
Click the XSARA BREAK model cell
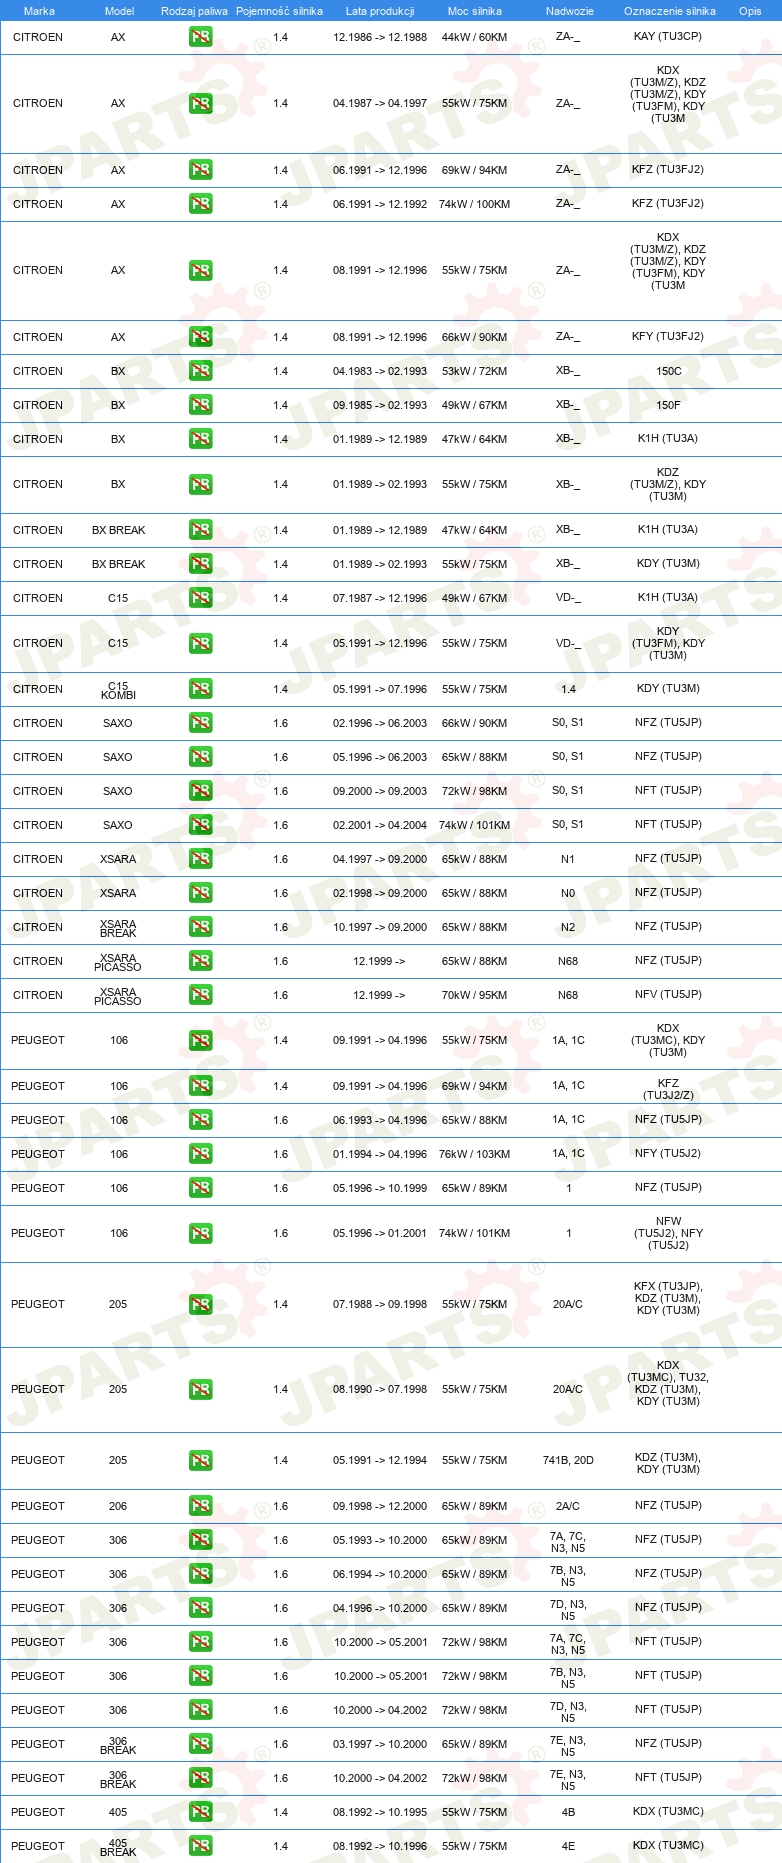(x=118, y=928)
